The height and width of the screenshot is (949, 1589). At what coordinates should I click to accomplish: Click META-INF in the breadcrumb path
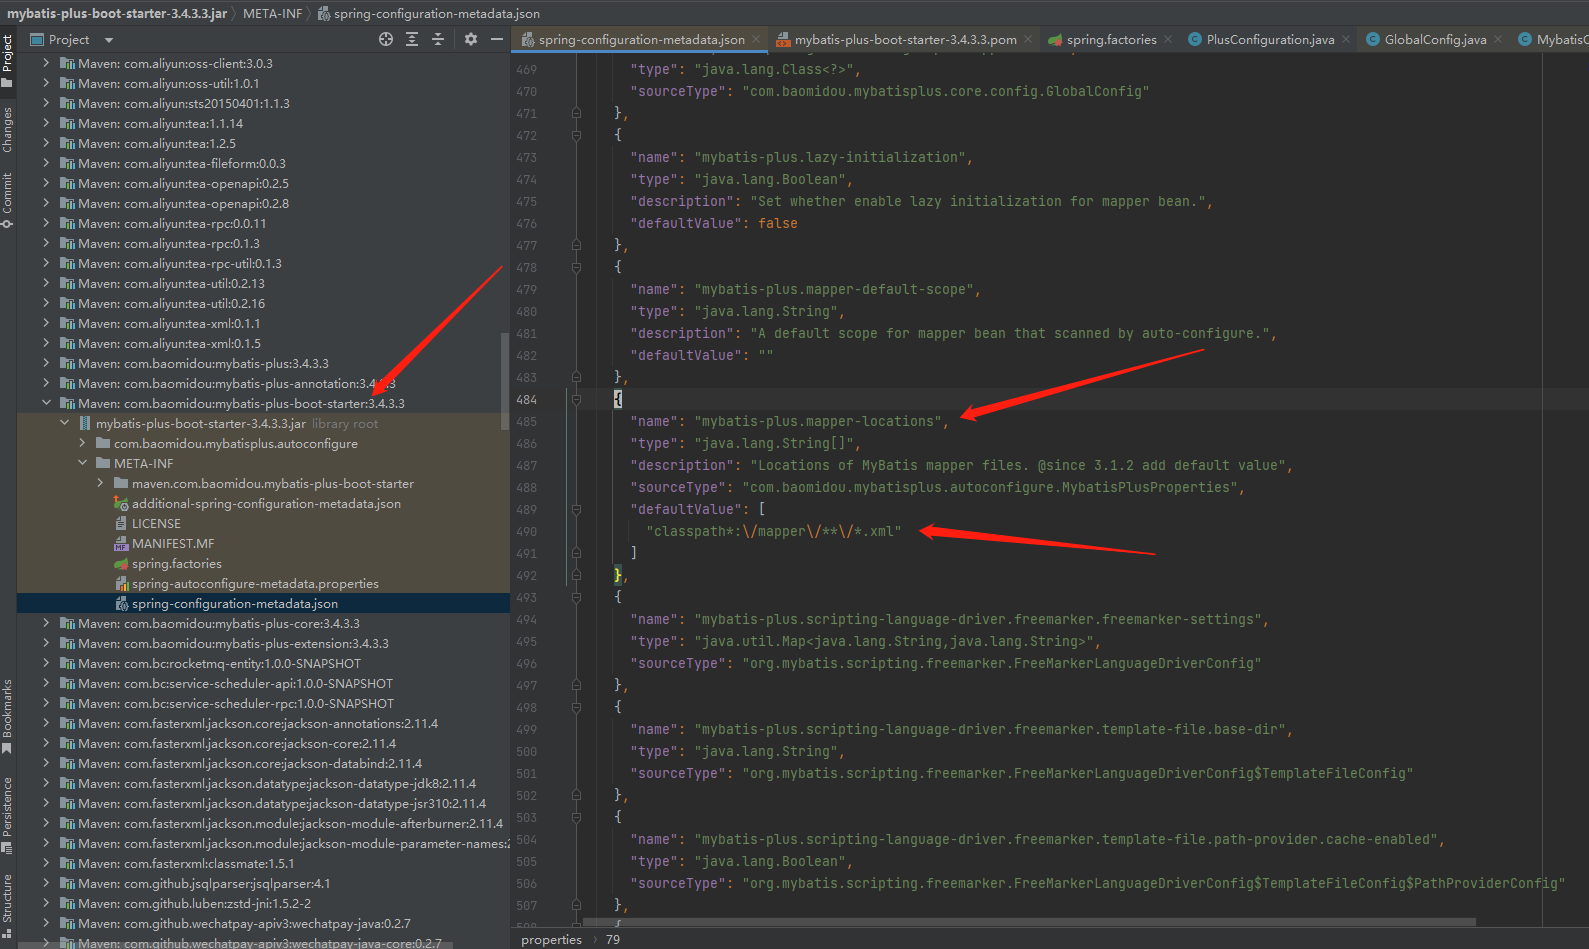[273, 13]
